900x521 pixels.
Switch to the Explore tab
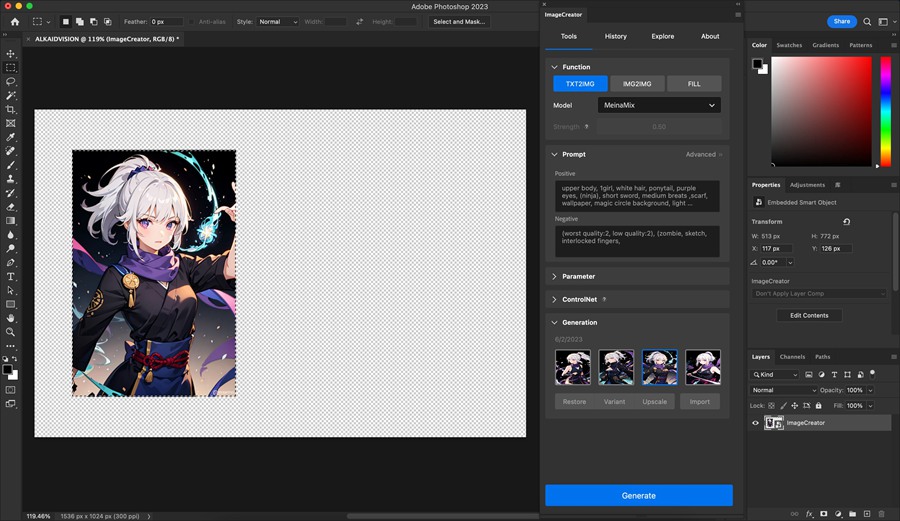662,36
